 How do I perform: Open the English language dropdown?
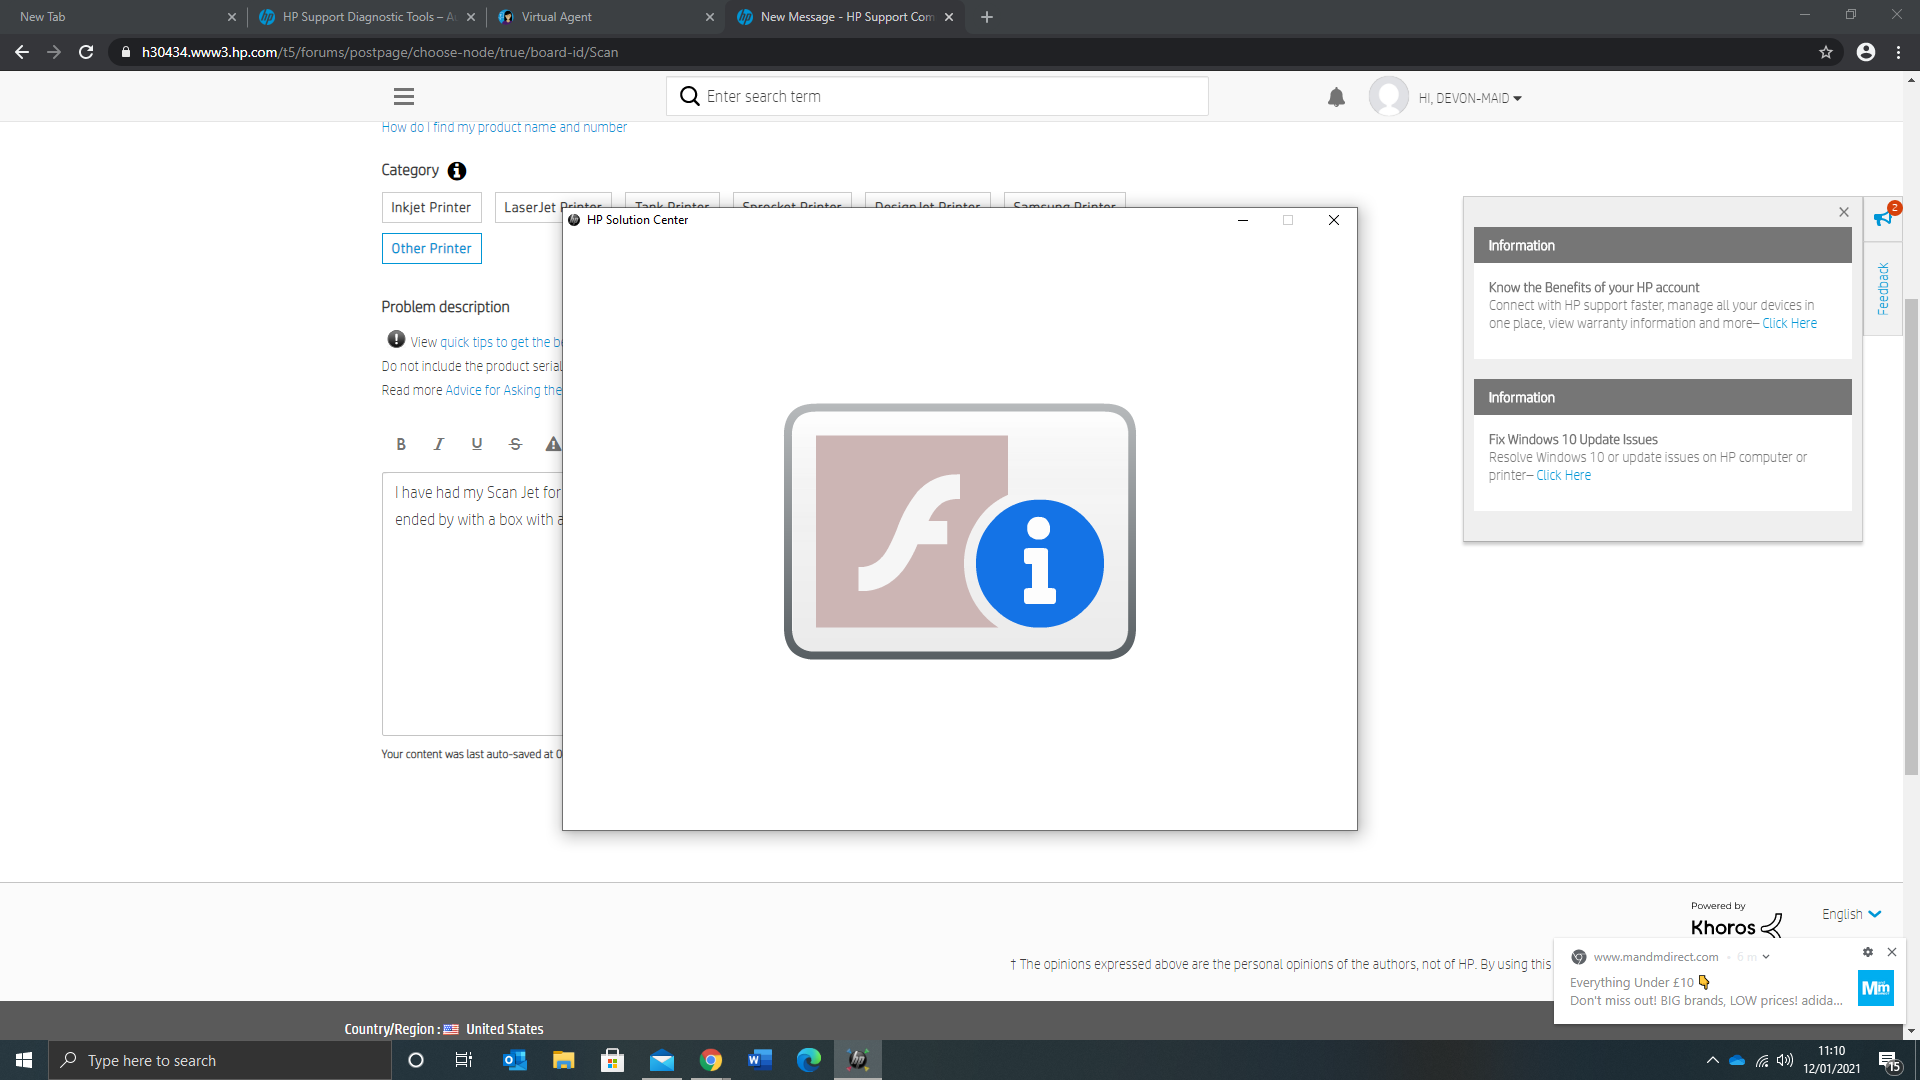(x=1851, y=914)
